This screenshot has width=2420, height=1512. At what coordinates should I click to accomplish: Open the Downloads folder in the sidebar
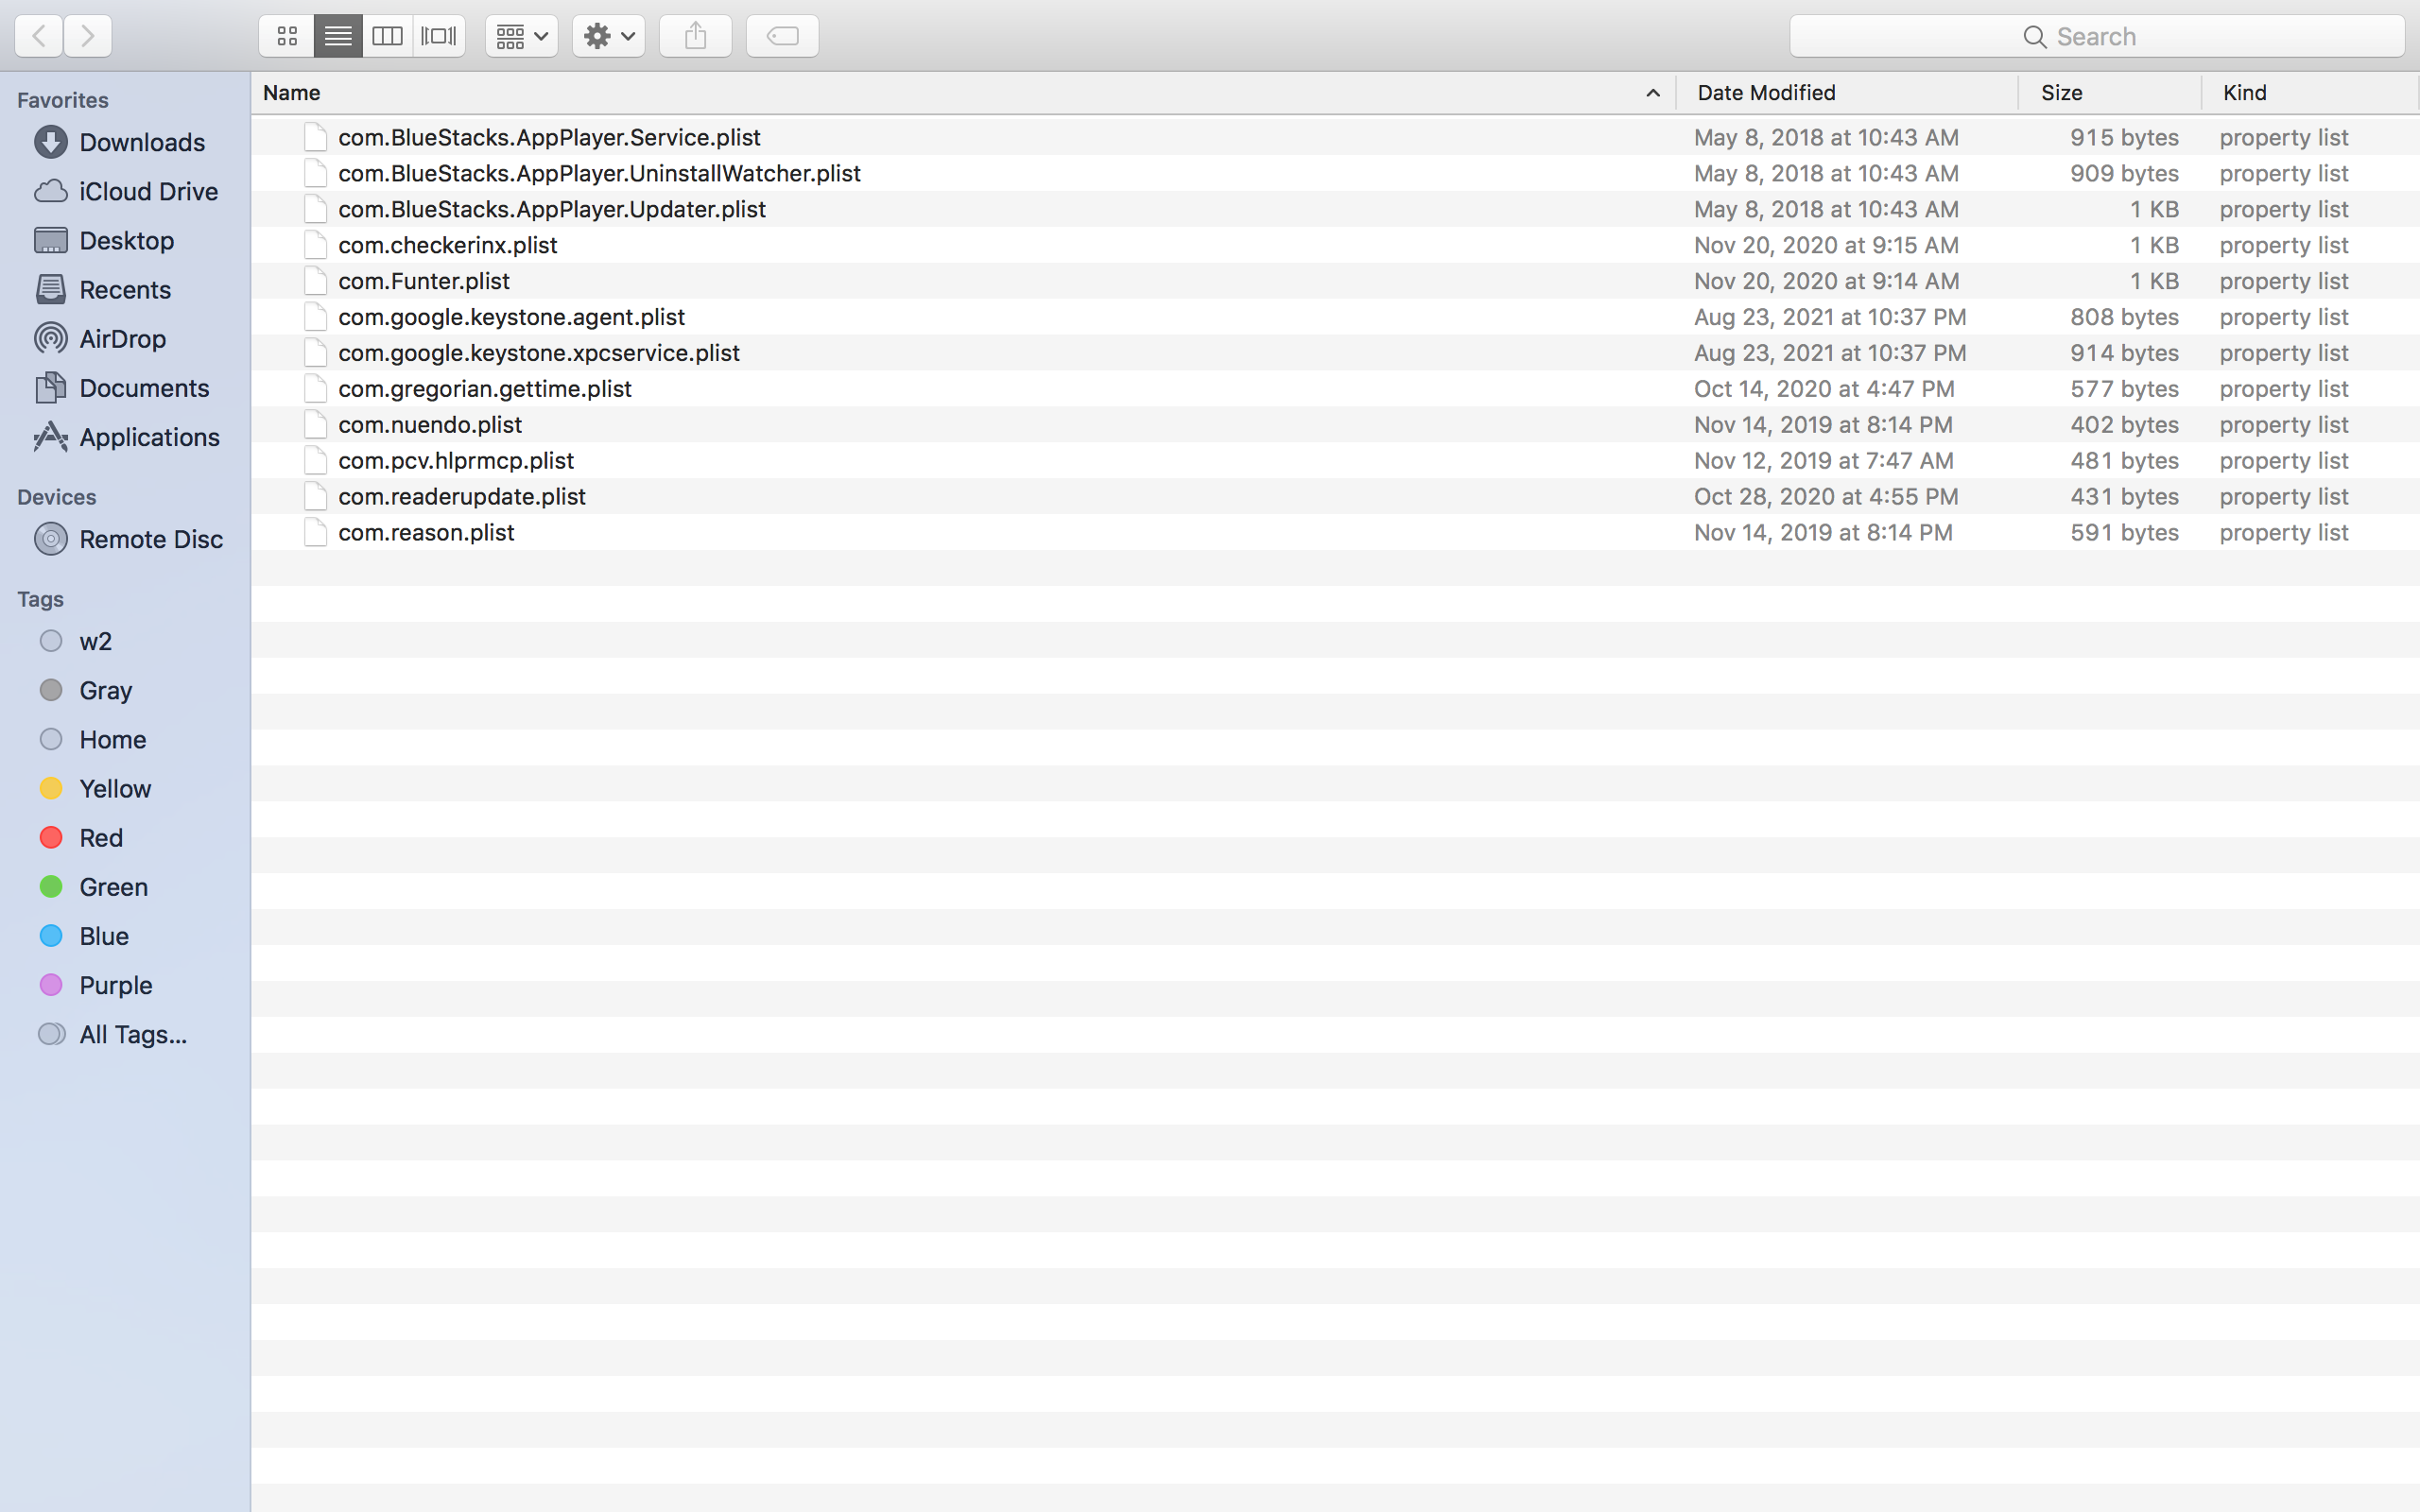[141, 142]
